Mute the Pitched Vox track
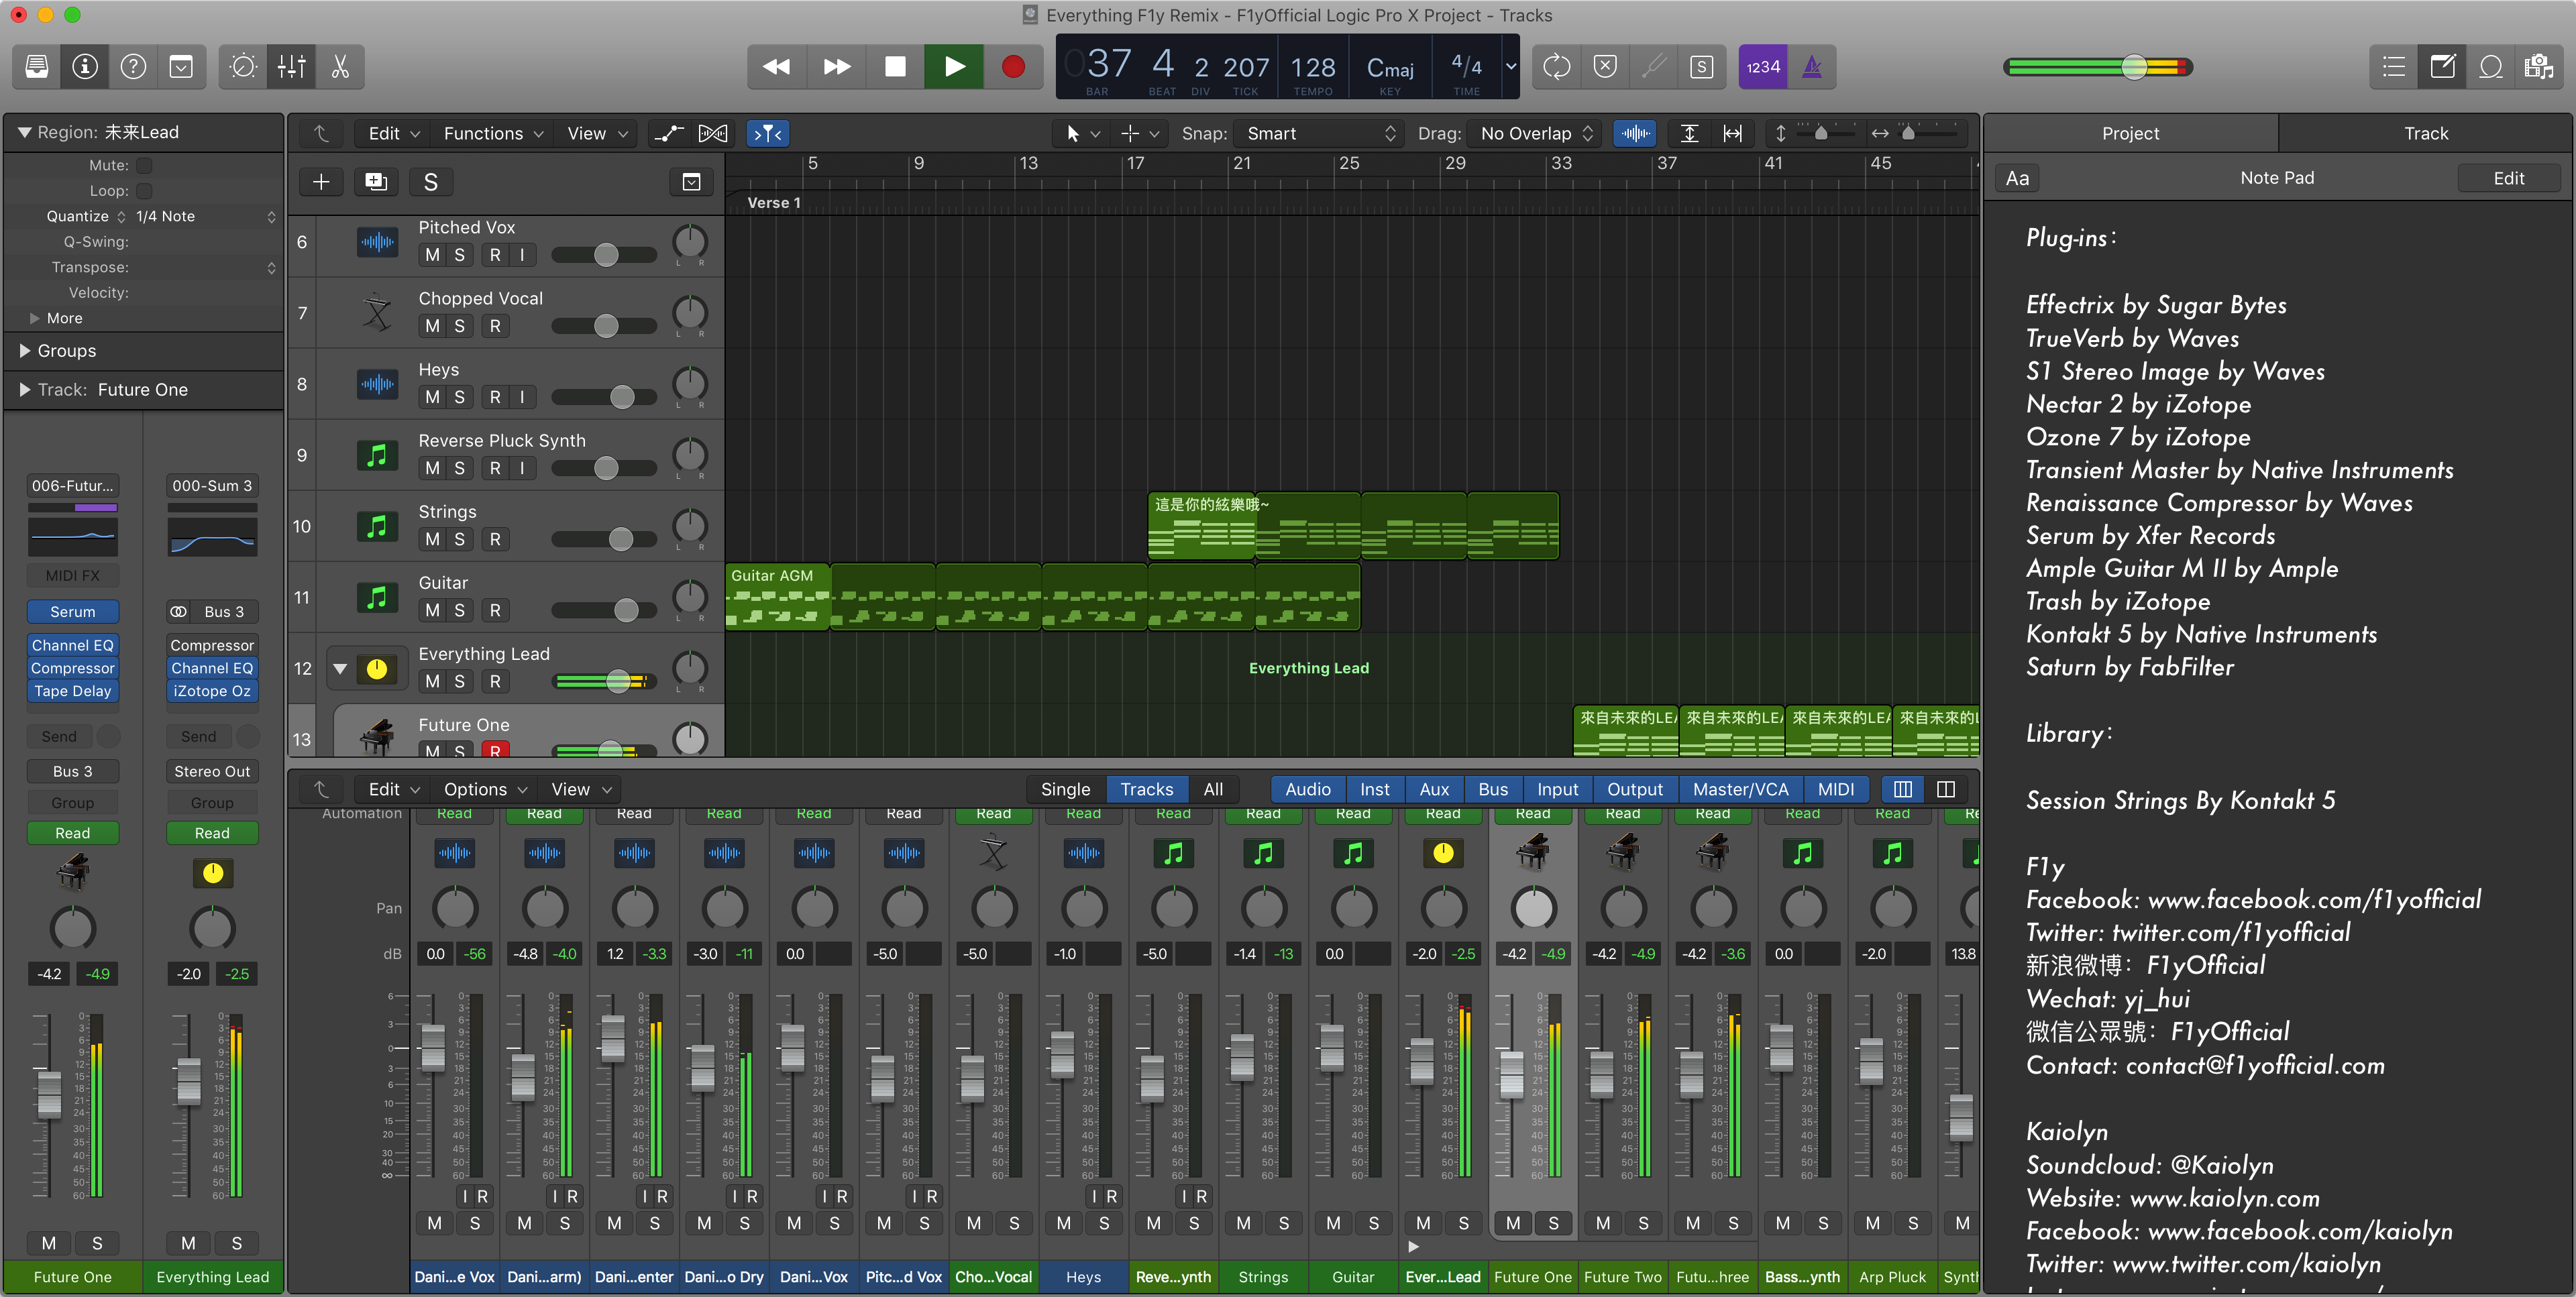Screen dimensions: 2576x1297 (432, 255)
